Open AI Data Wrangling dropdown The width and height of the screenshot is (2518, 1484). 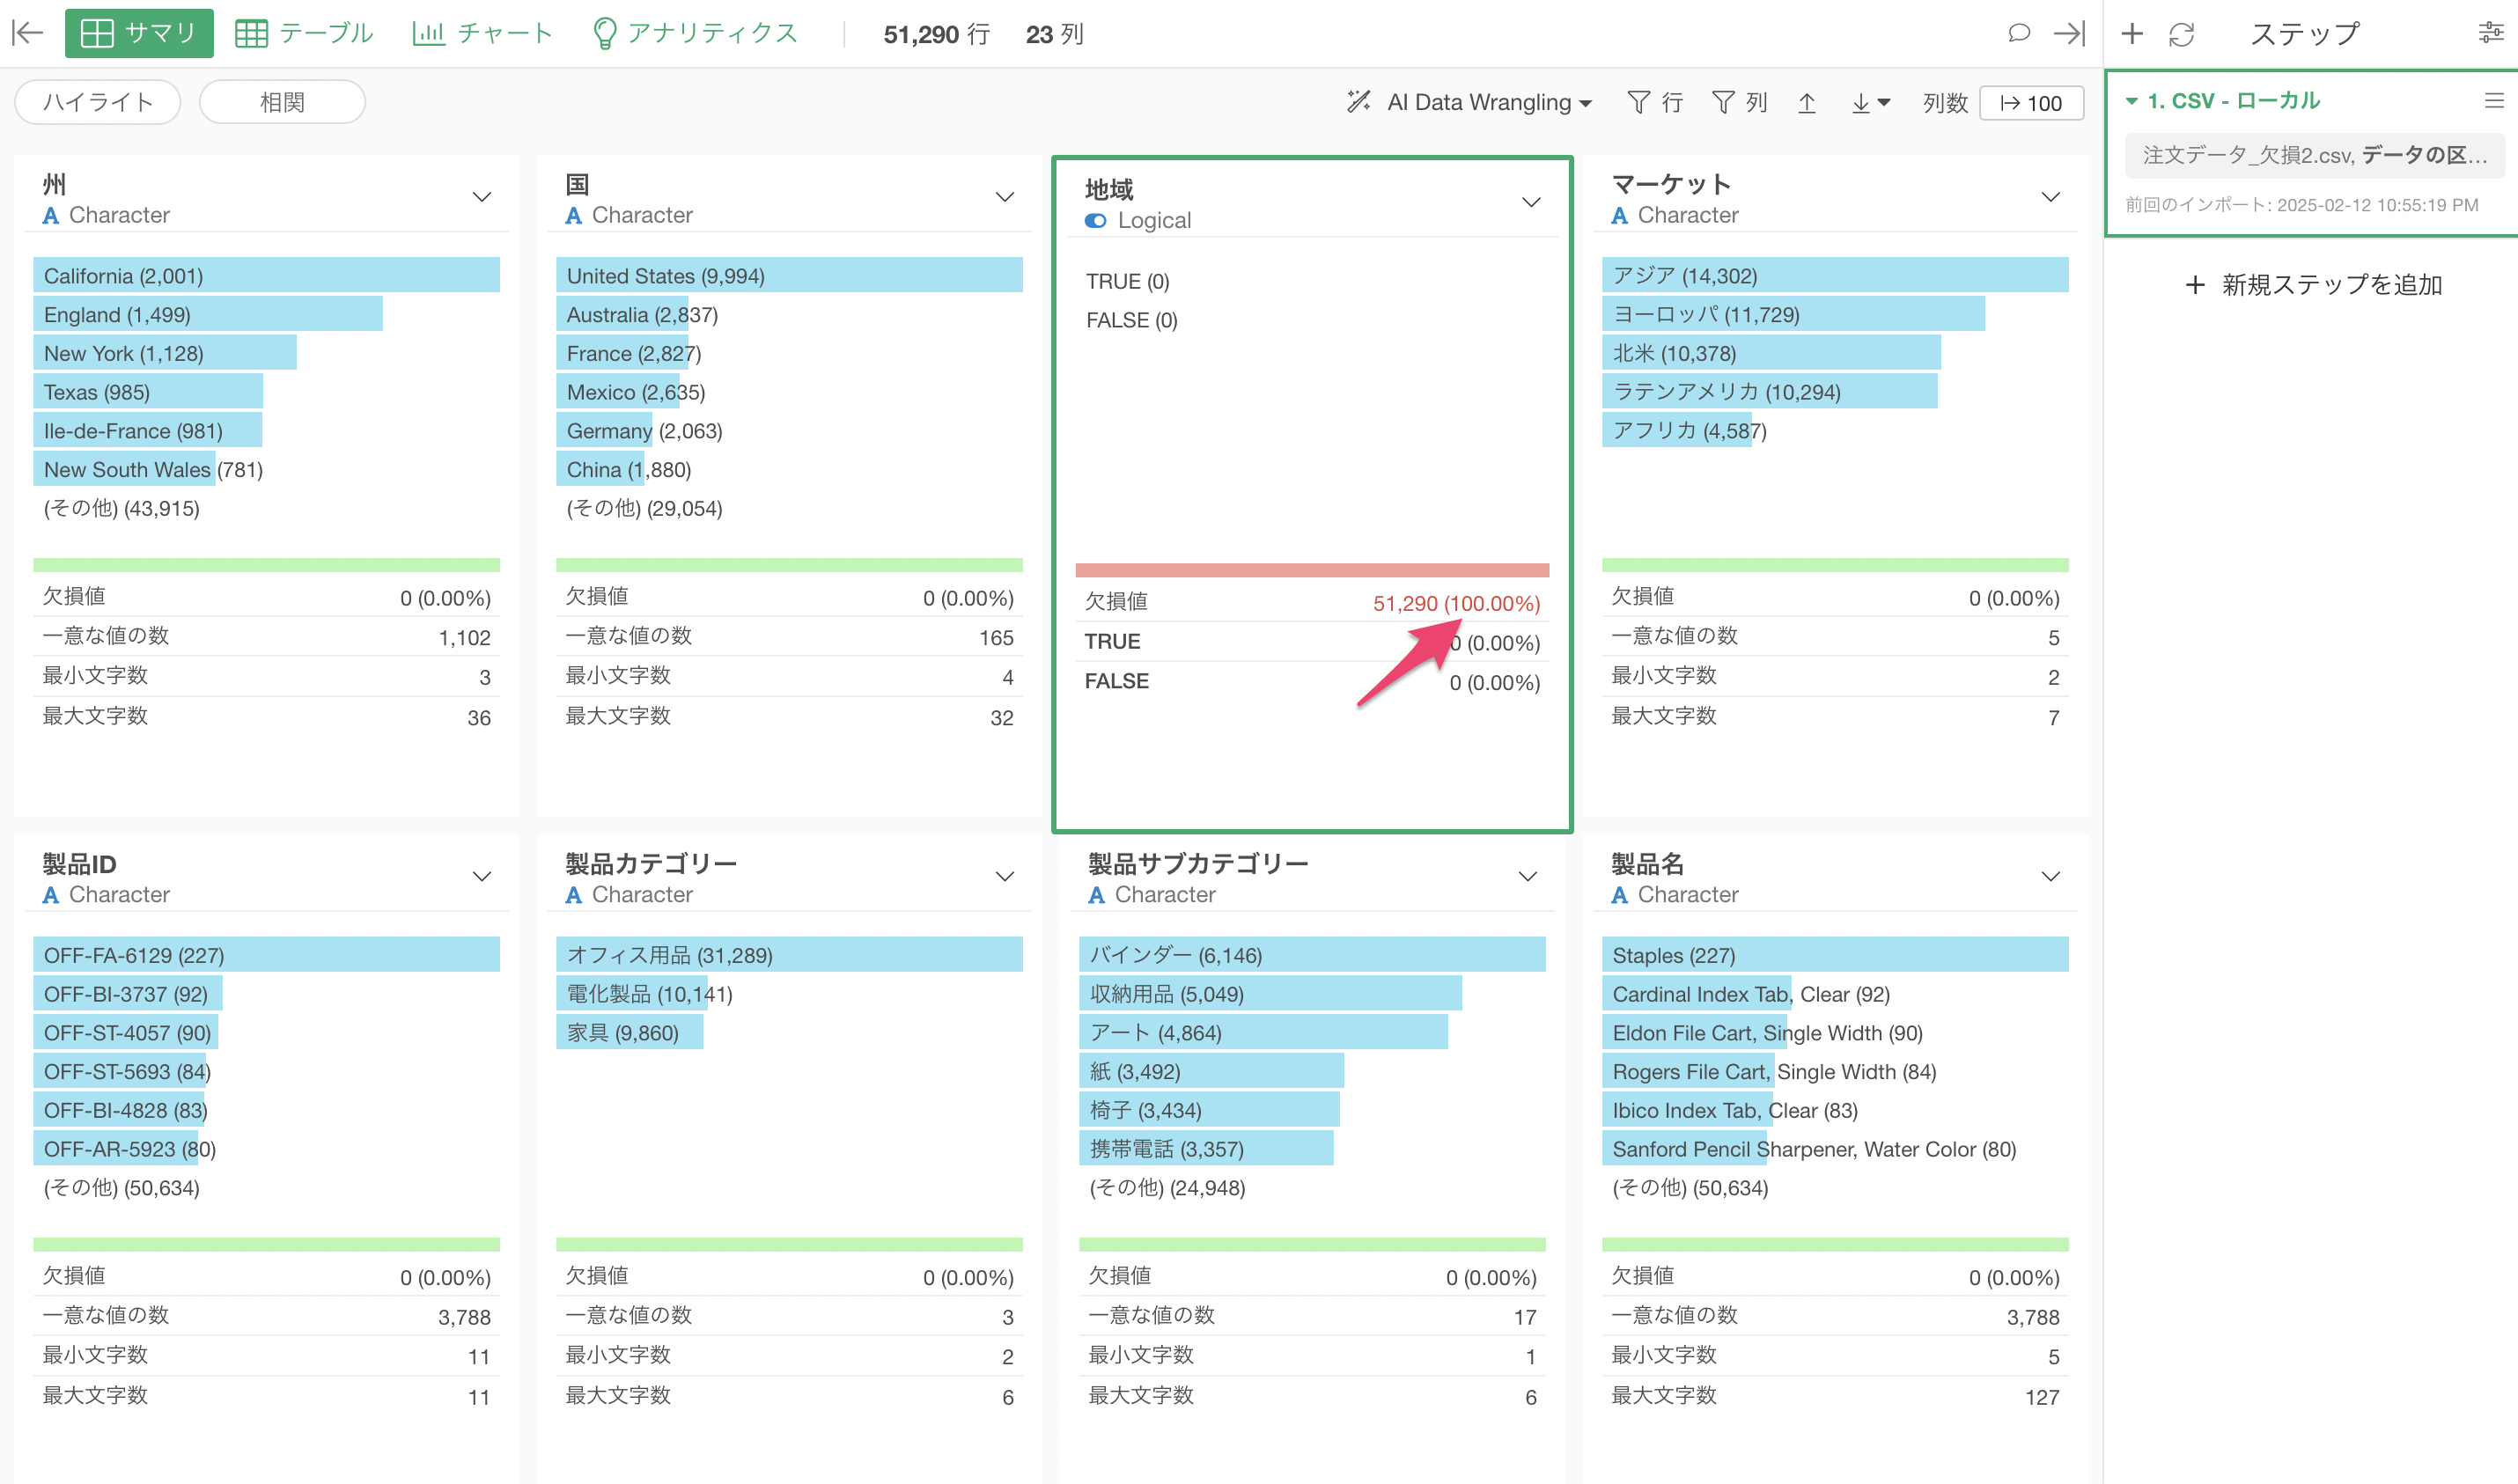[x=1469, y=102]
